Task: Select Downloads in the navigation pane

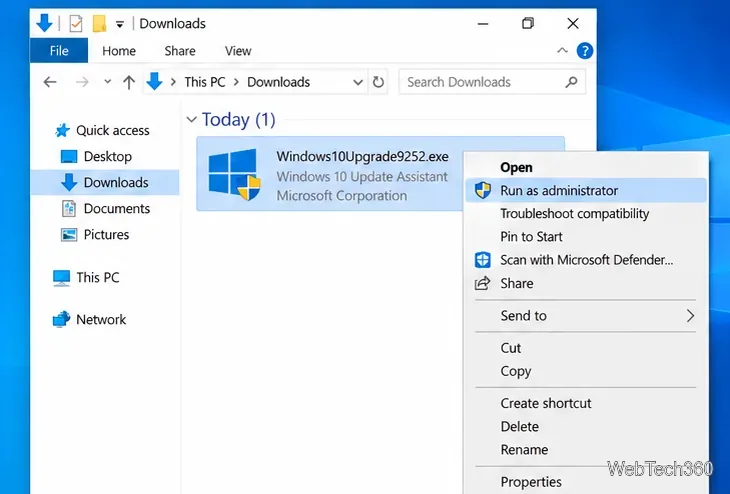Action: pyautogui.click(x=105, y=183)
